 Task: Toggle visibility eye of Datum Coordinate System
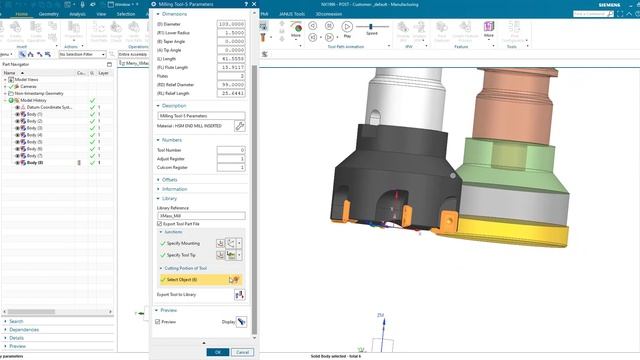(x=17, y=107)
